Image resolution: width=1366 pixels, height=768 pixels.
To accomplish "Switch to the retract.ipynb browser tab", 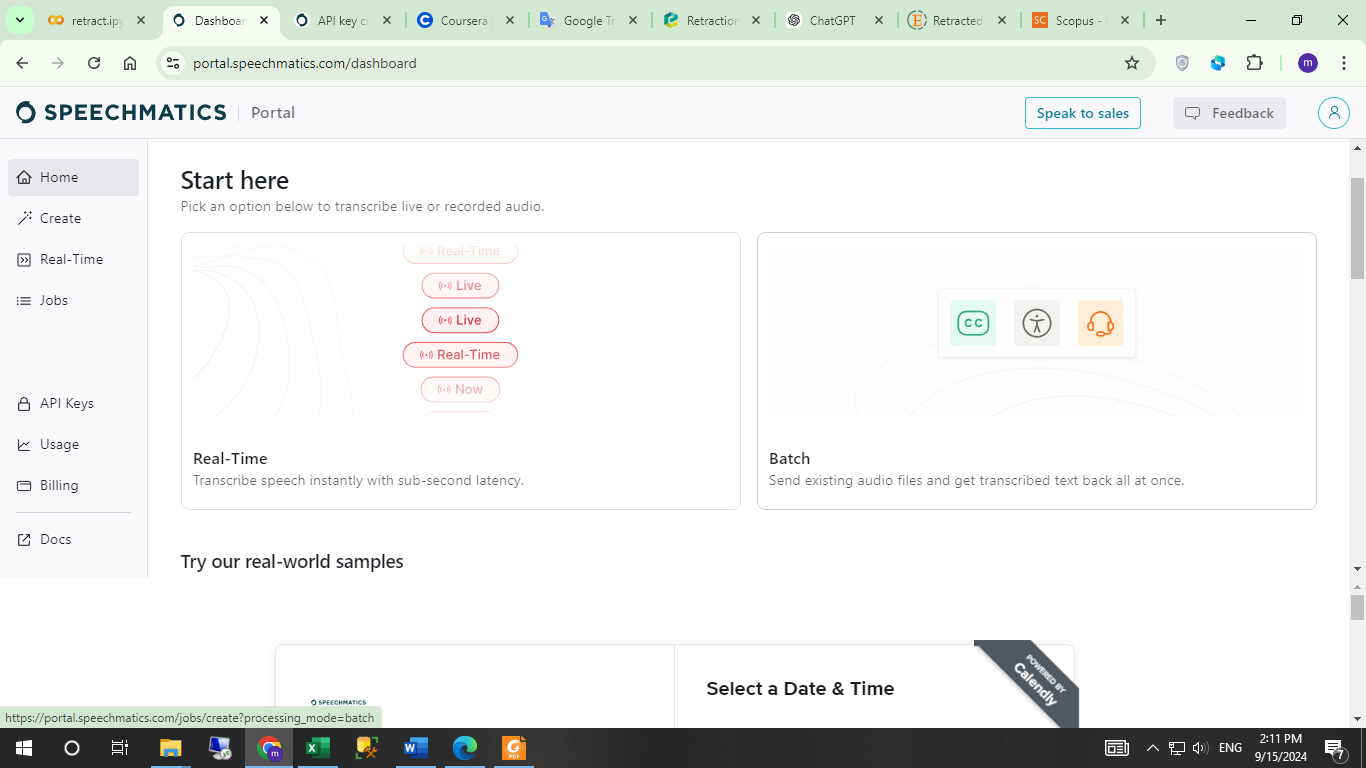I will point(96,20).
